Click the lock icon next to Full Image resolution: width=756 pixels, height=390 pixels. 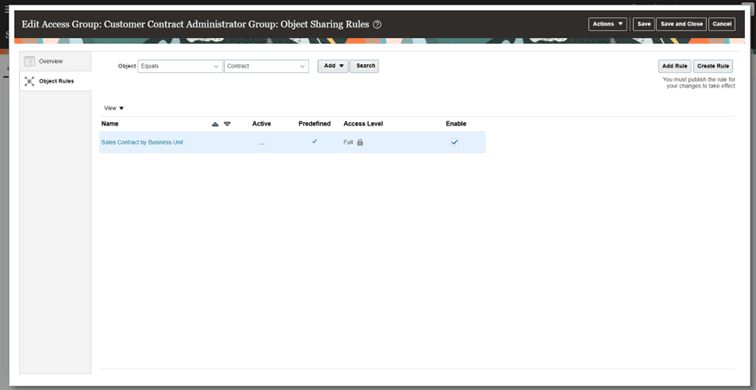(360, 143)
